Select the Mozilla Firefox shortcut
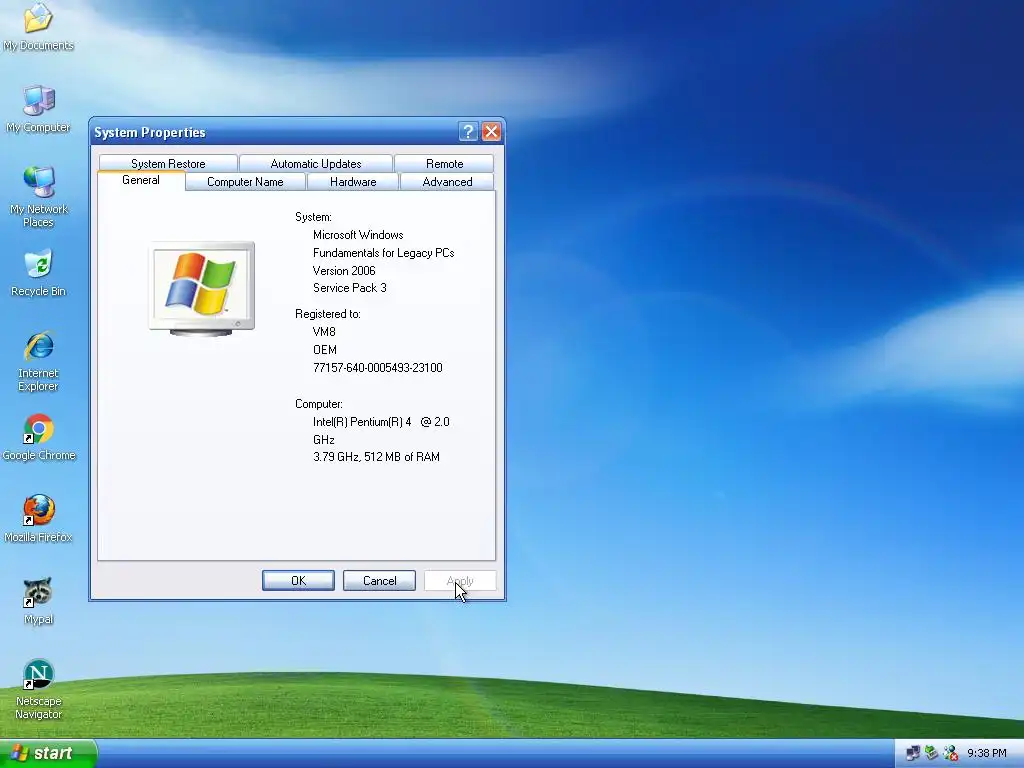1024x768 pixels. pyautogui.click(x=38, y=519)
